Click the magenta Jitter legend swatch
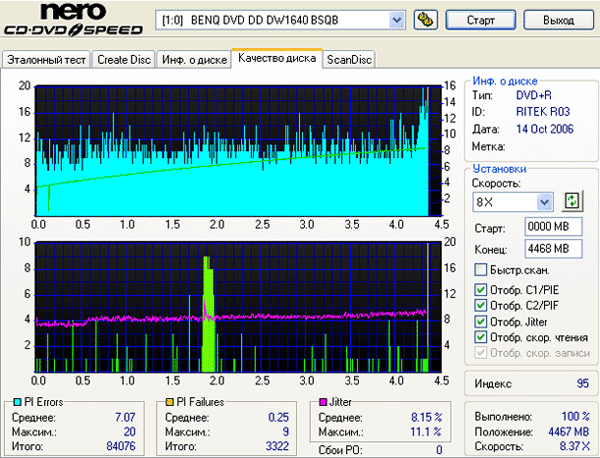Image resolution: width=600 pixels, height=458 pixels. tap(322, 402)
